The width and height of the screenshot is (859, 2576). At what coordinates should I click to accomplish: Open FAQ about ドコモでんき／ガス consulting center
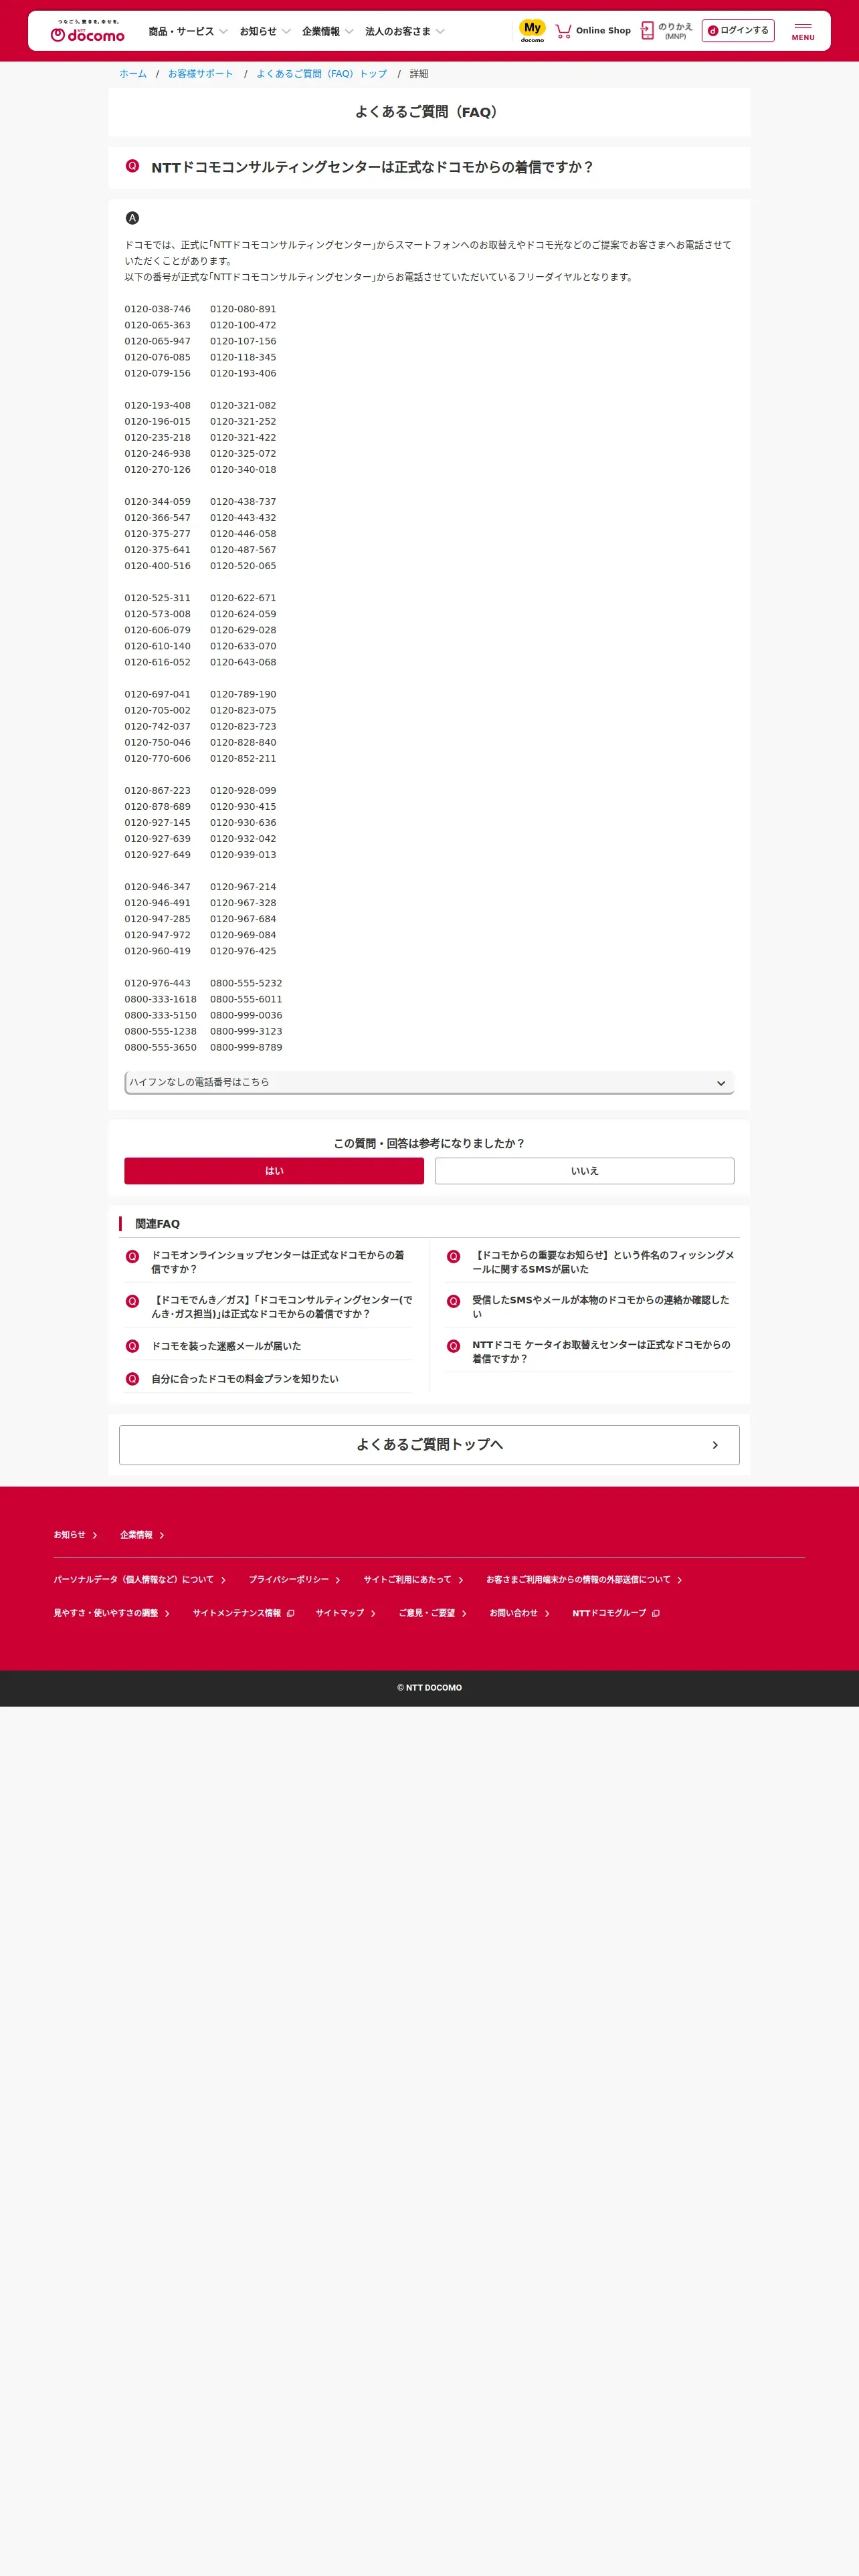281,1307
